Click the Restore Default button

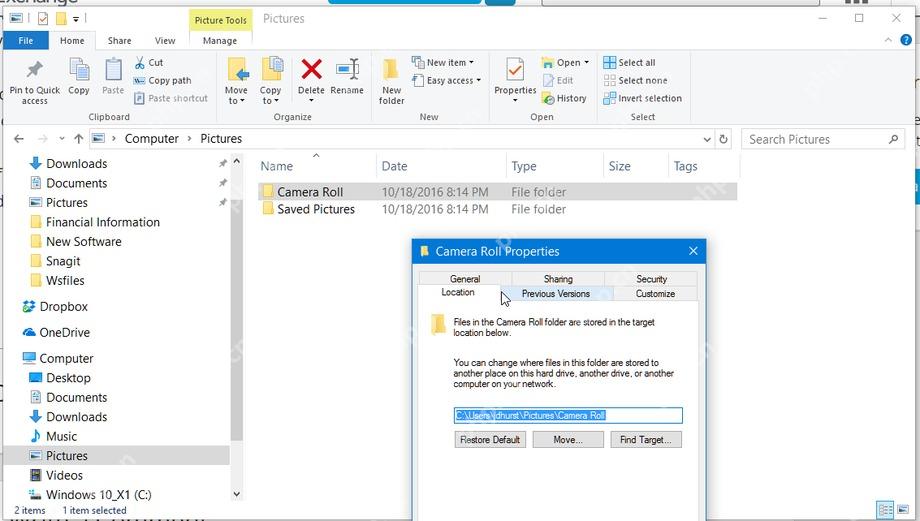coord(490,439)
